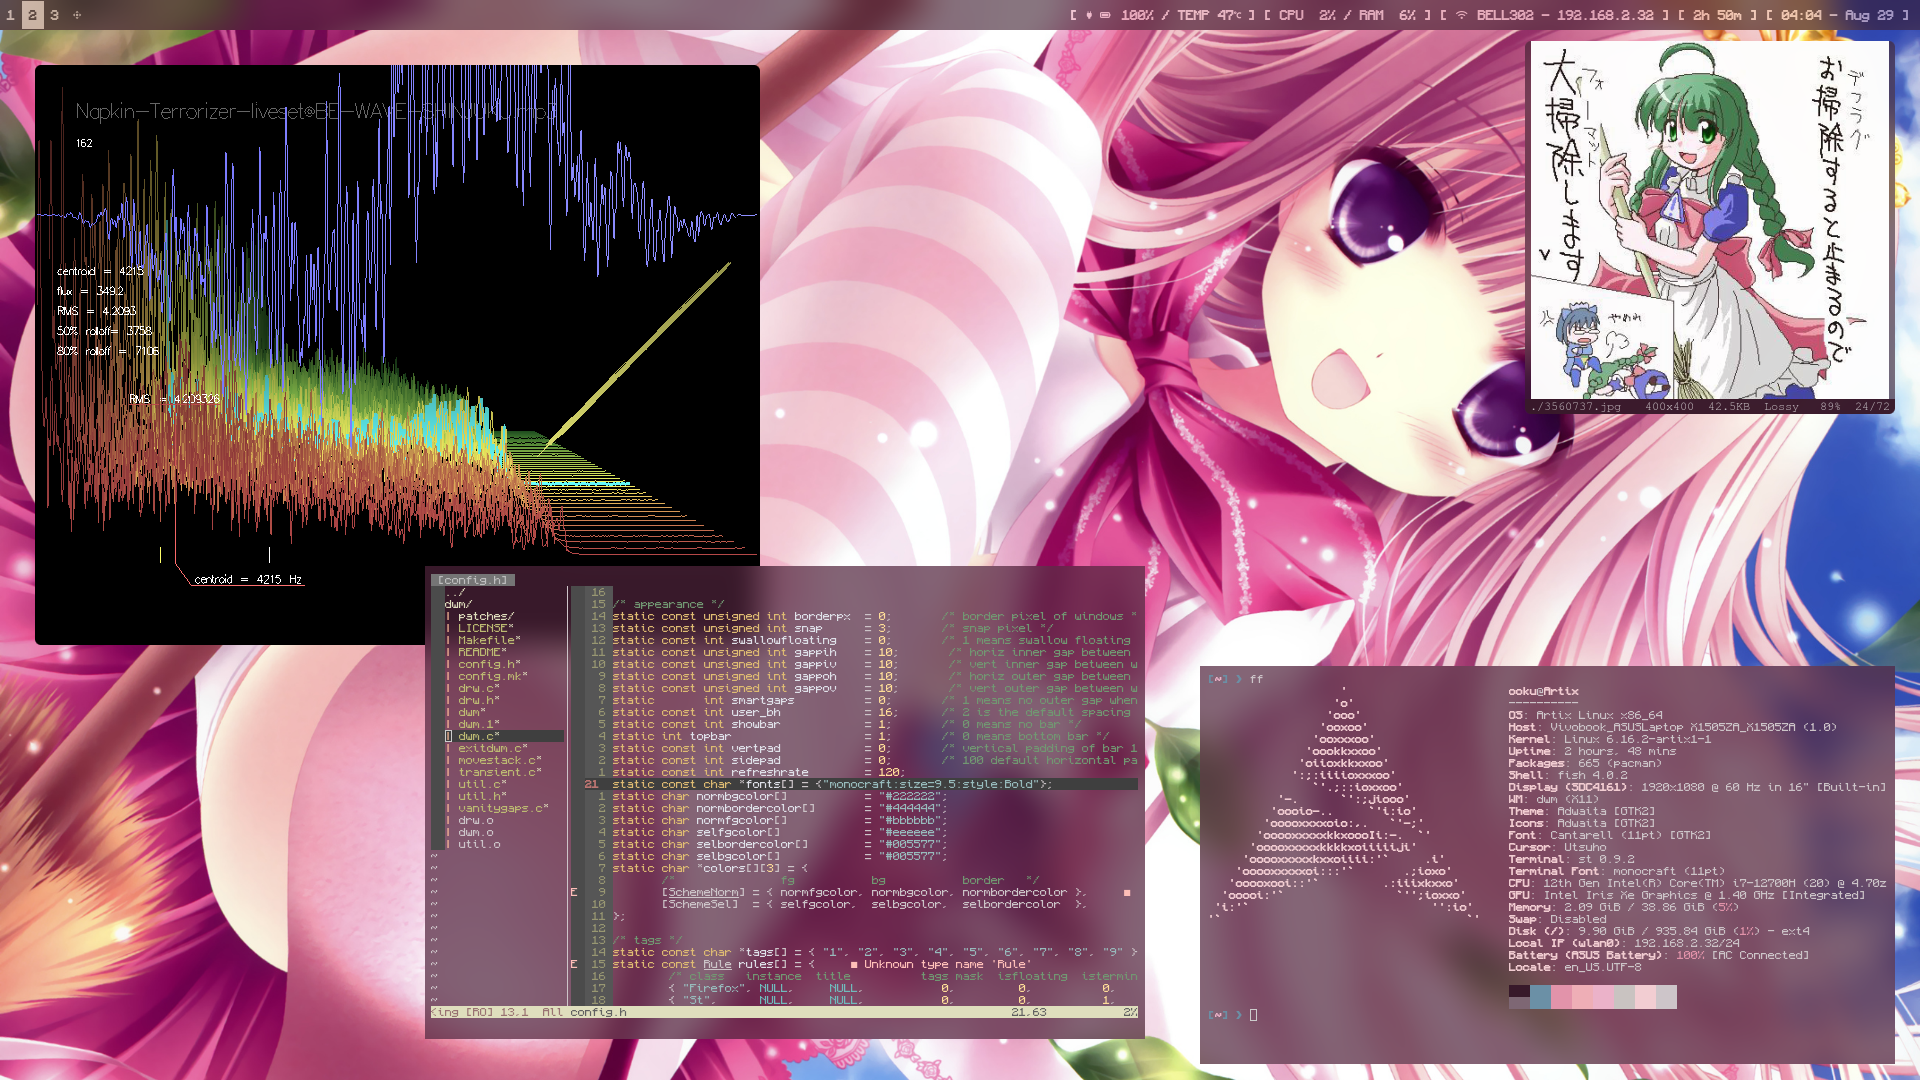Click the config.h name in vim statusline
The height and width of the screenshot is (1080, 1920).
coord(598,1012)
